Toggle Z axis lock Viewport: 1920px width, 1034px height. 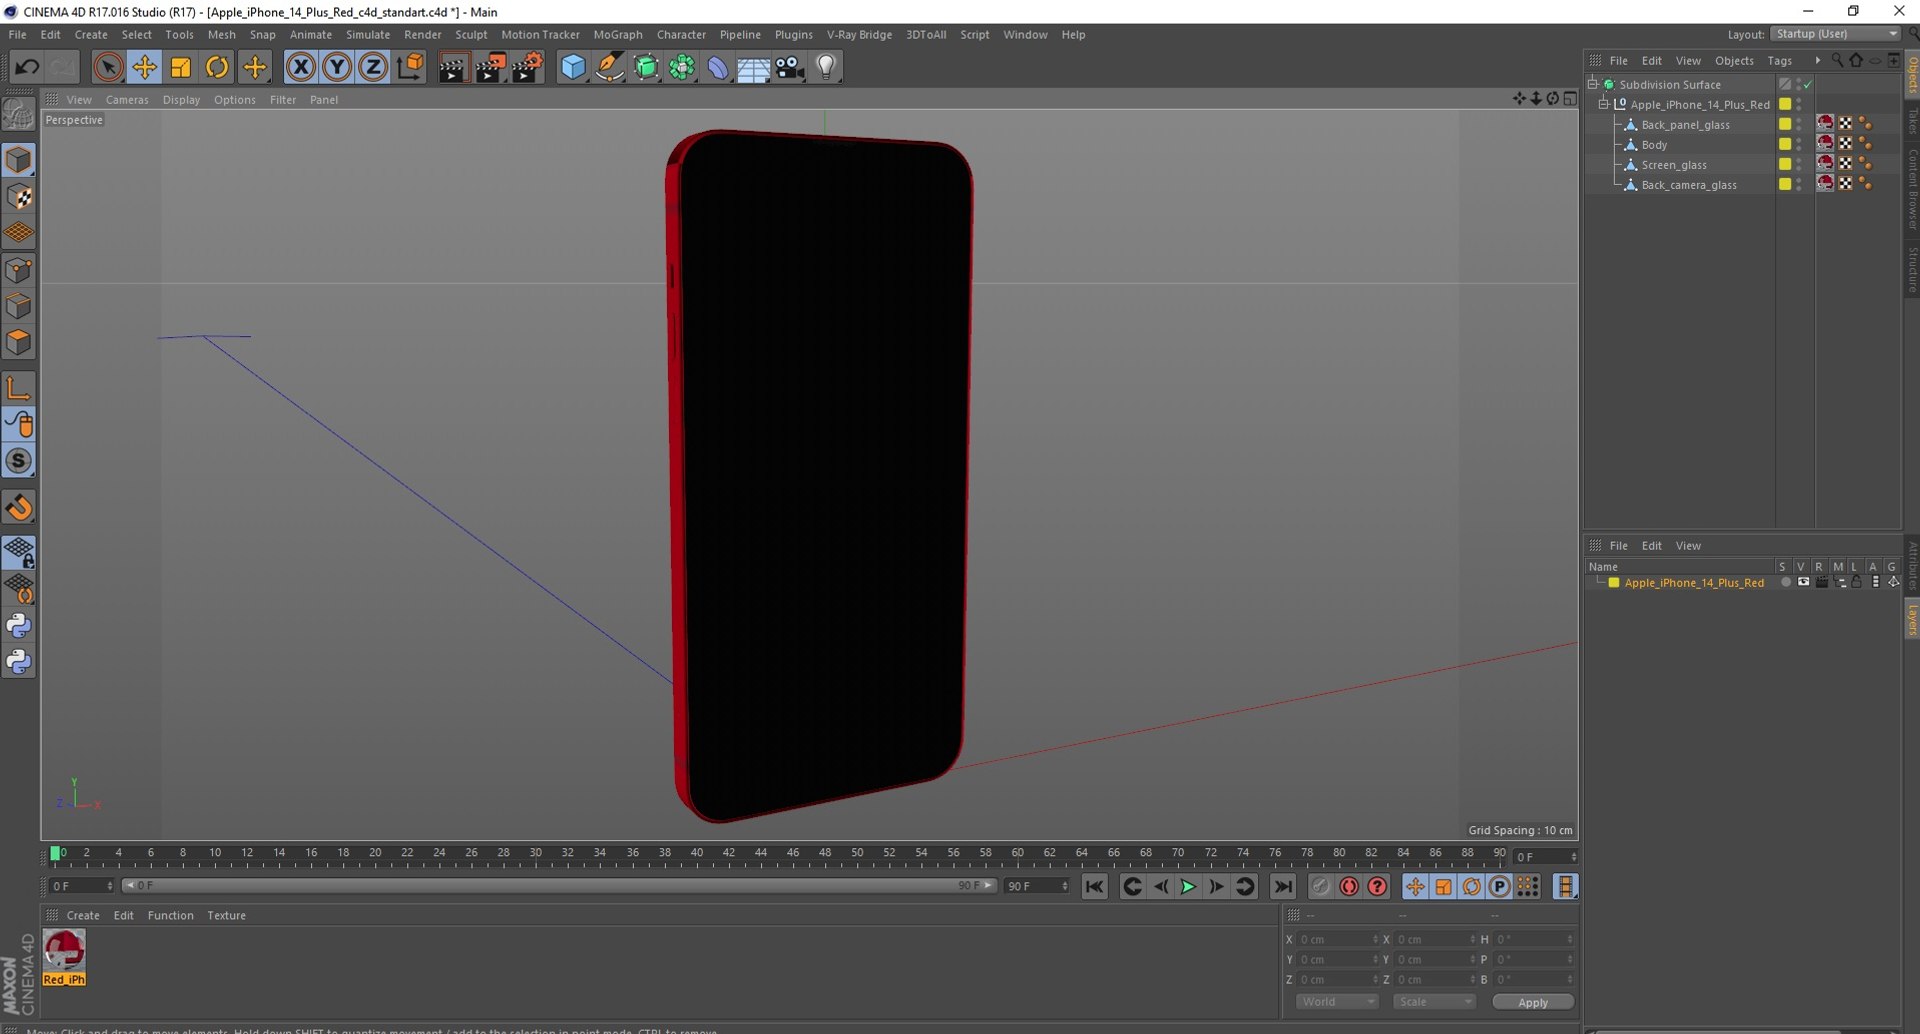tap(373, 67)
